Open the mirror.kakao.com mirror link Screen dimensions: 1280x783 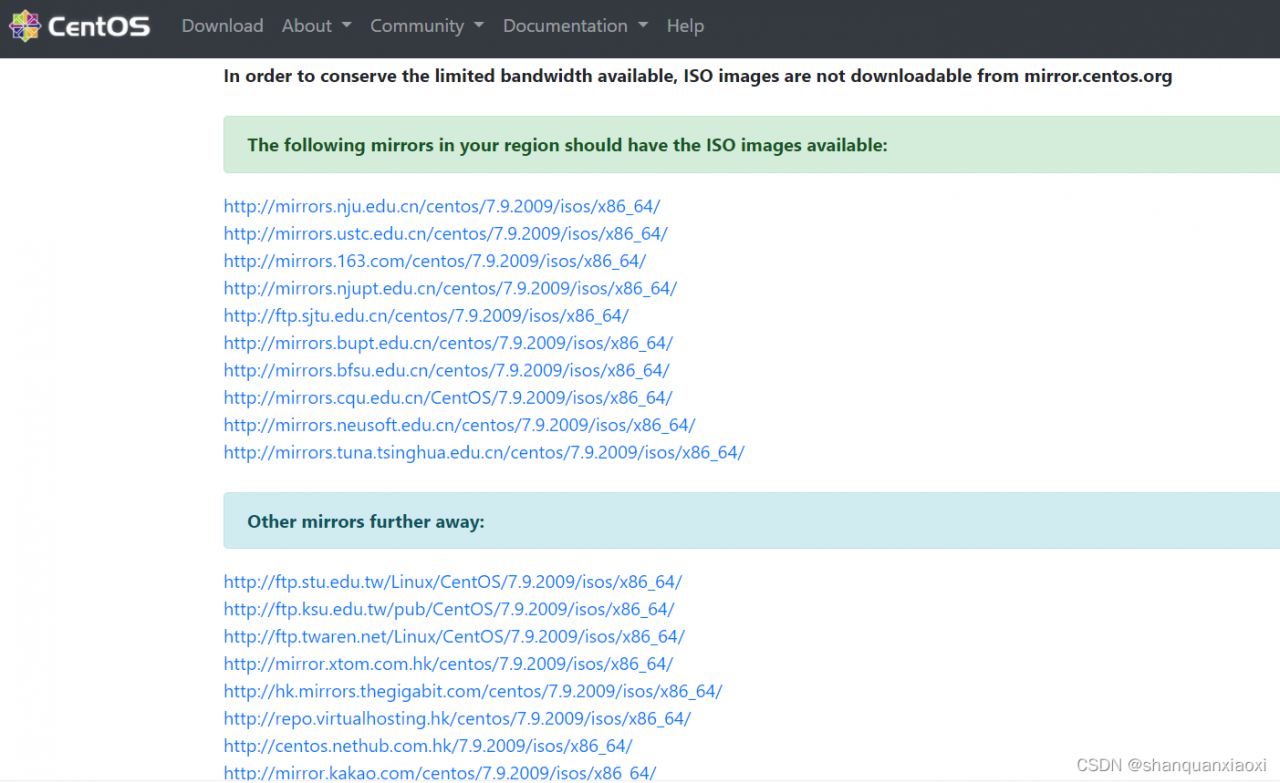(x=440, y=772)
